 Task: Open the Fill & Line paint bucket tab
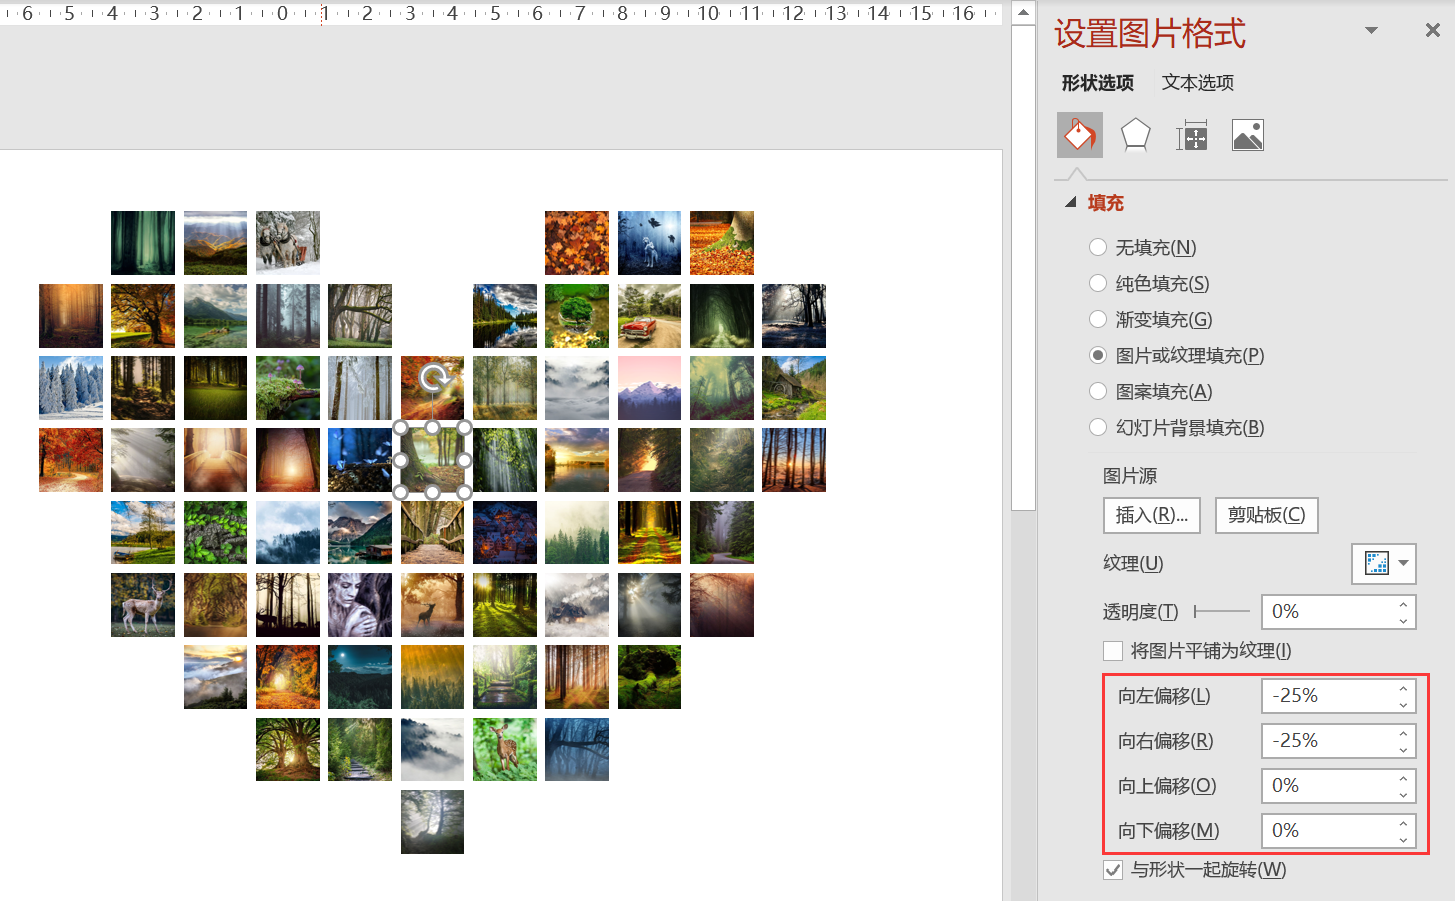click(x=1080, y=135)
